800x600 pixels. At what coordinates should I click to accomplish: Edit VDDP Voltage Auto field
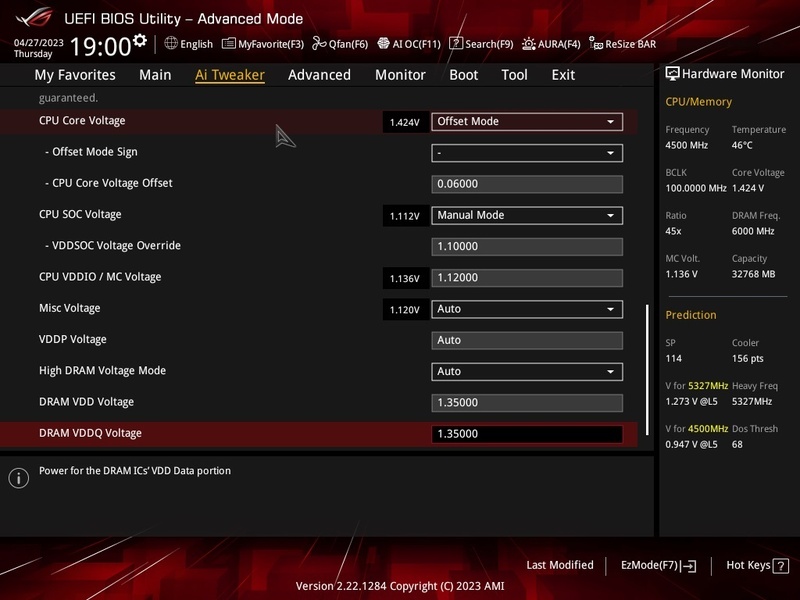click(527, 340)
